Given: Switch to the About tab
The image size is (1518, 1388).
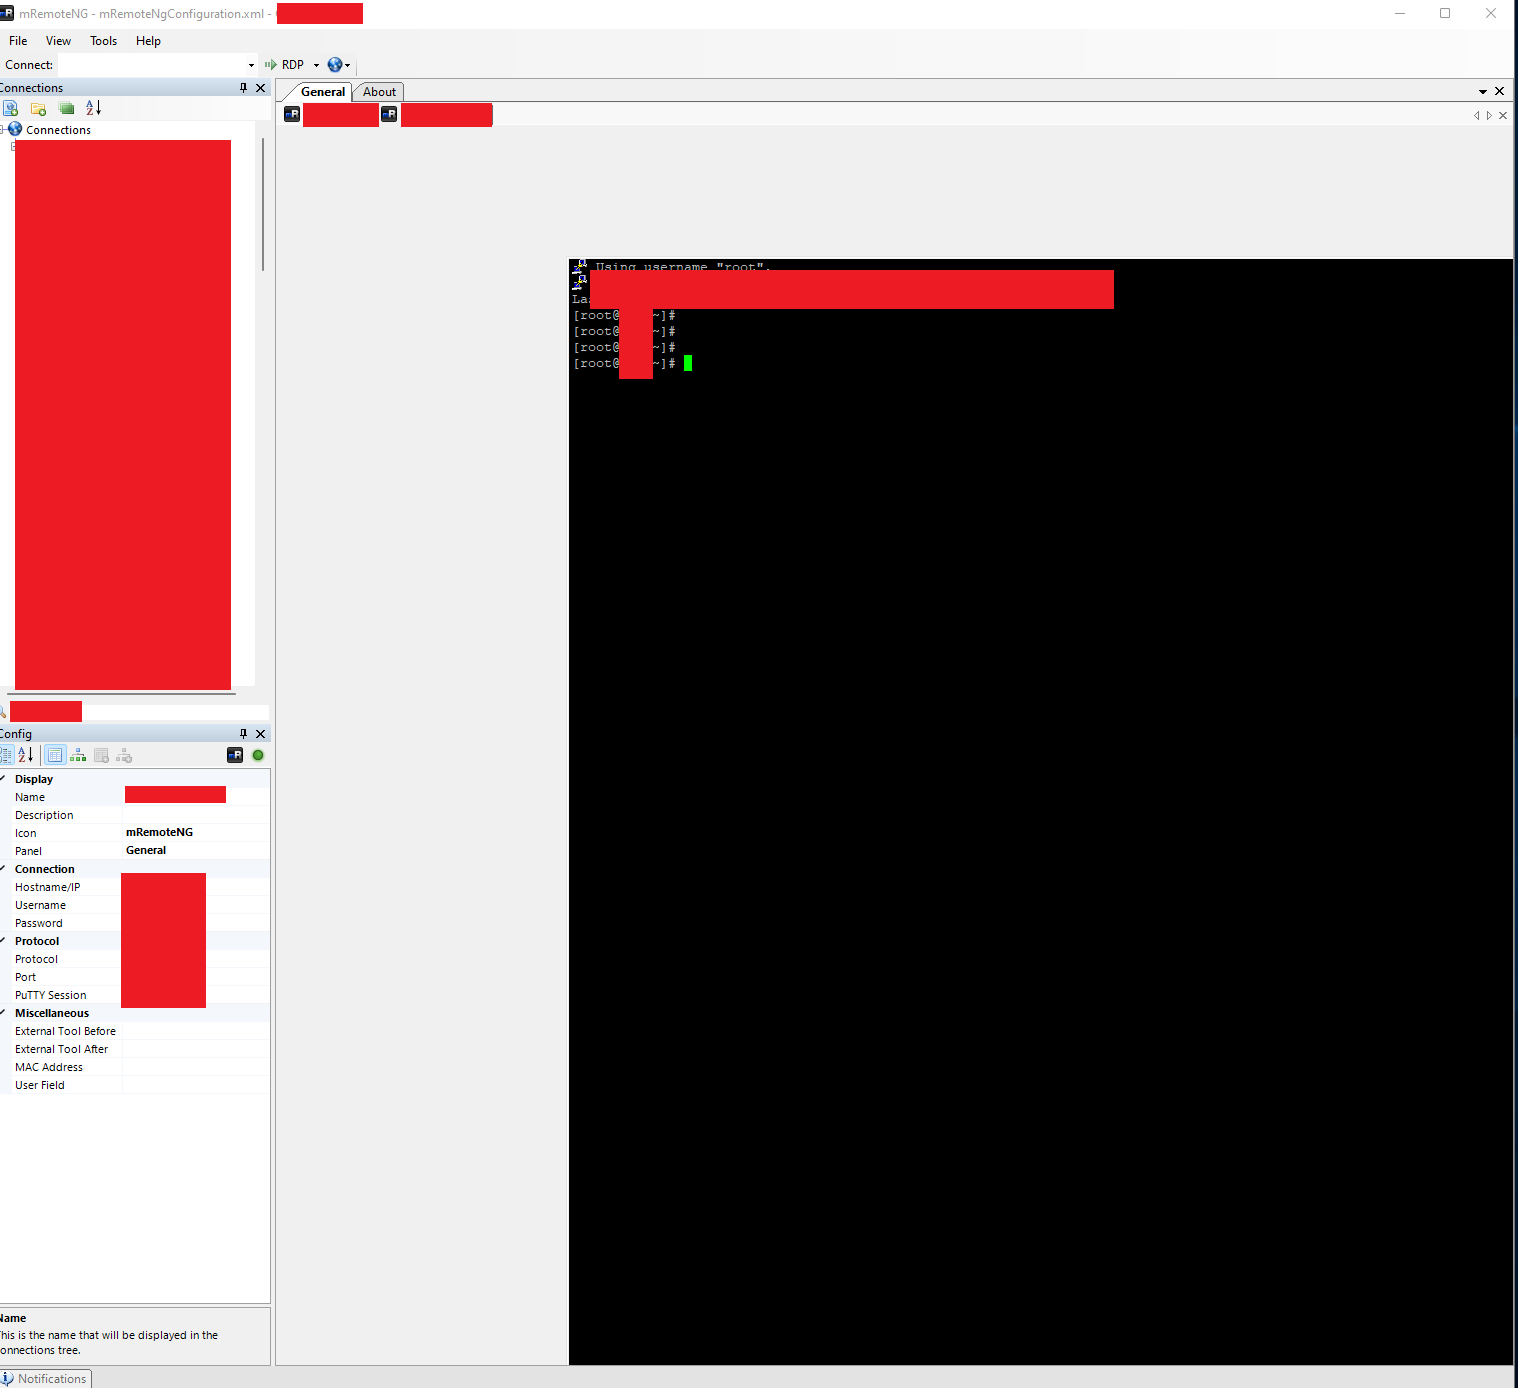Looking at the screenshot, I should [x=378, y=91].
